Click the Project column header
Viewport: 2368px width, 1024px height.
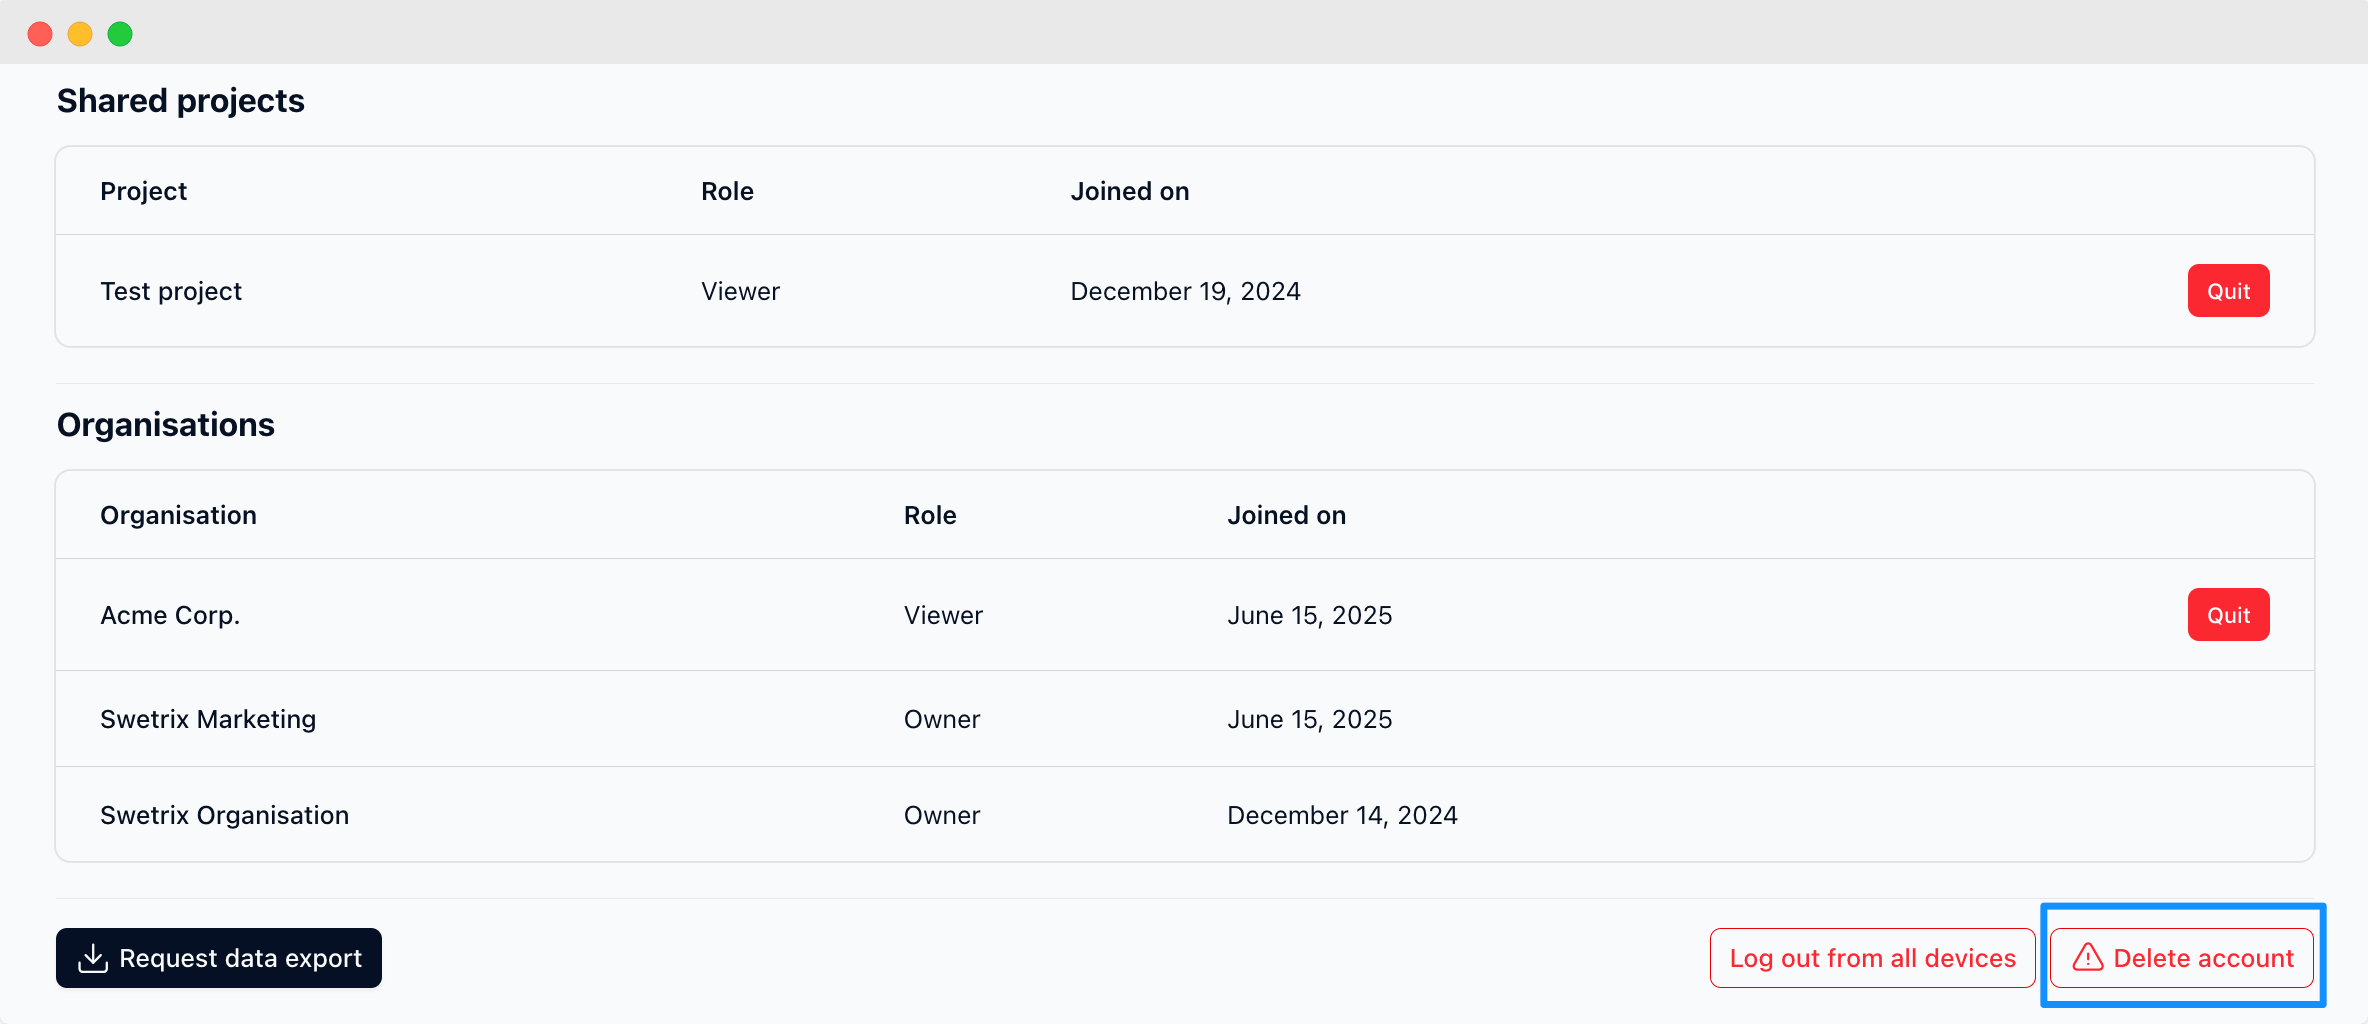point(143,191)
